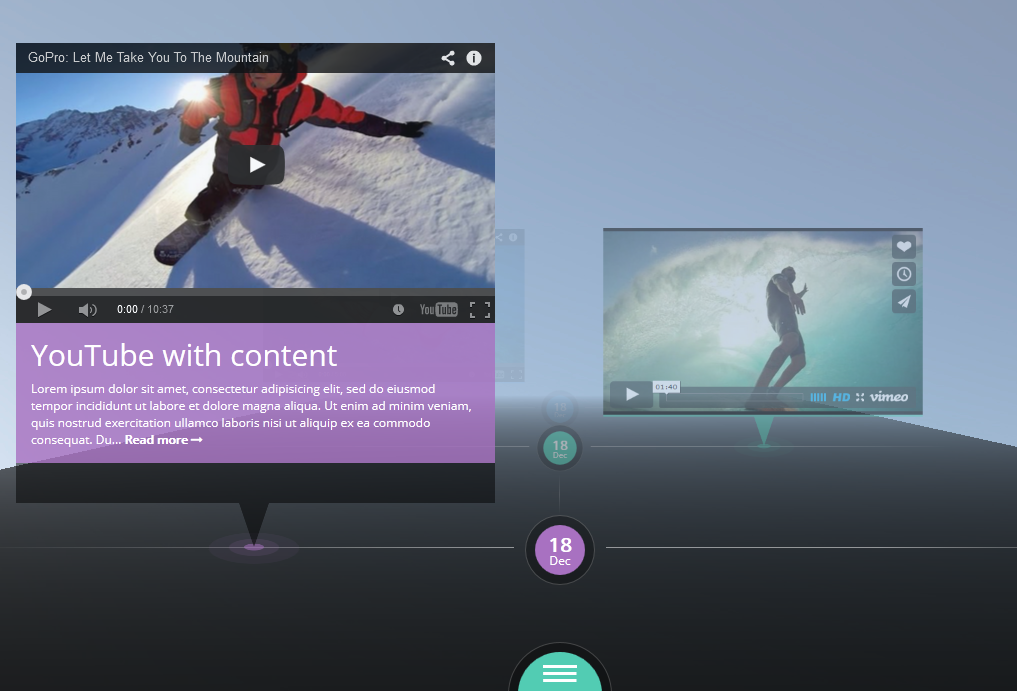
Task: Play the Vimeo surfing video
Action: 631,394
